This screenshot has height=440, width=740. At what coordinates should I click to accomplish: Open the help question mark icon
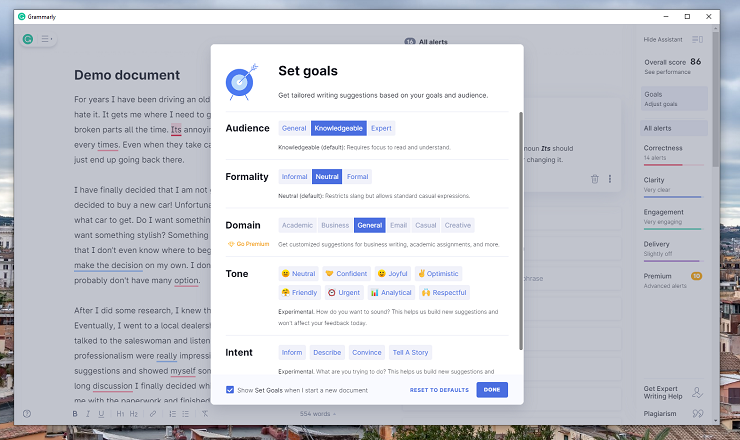[x=27, y=414]
